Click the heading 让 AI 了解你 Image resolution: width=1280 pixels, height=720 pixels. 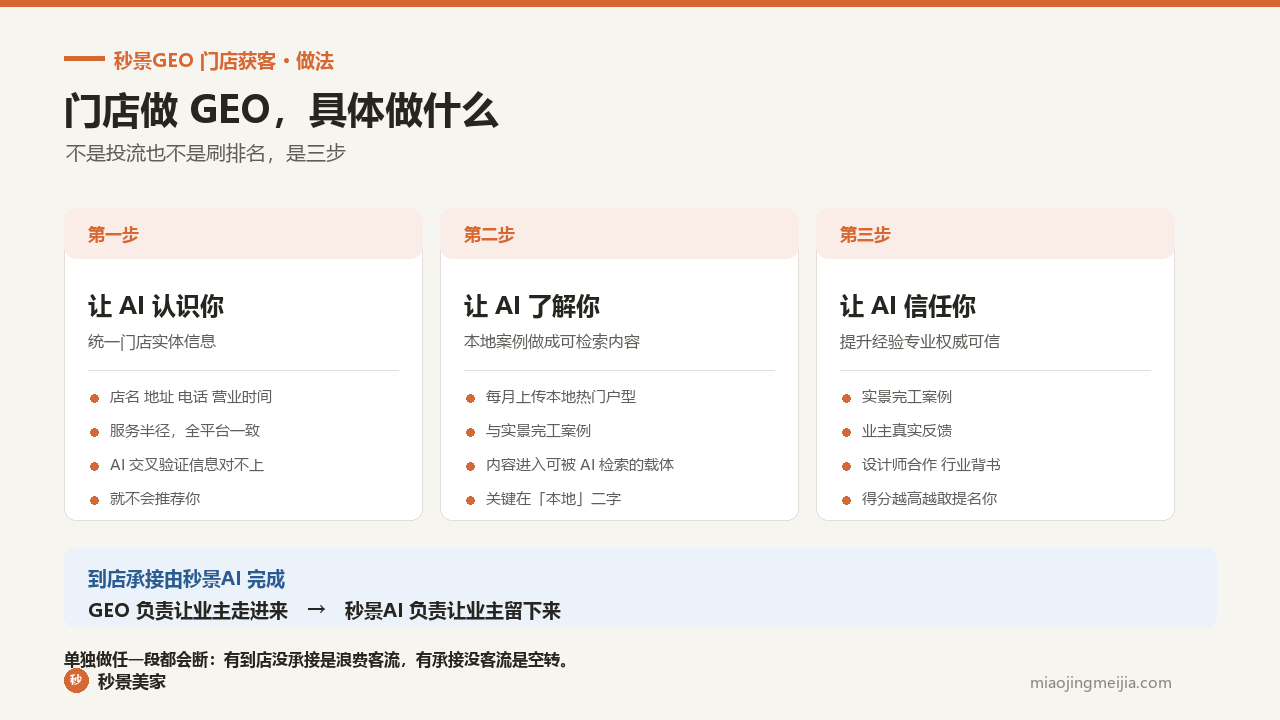click(532, 306)
